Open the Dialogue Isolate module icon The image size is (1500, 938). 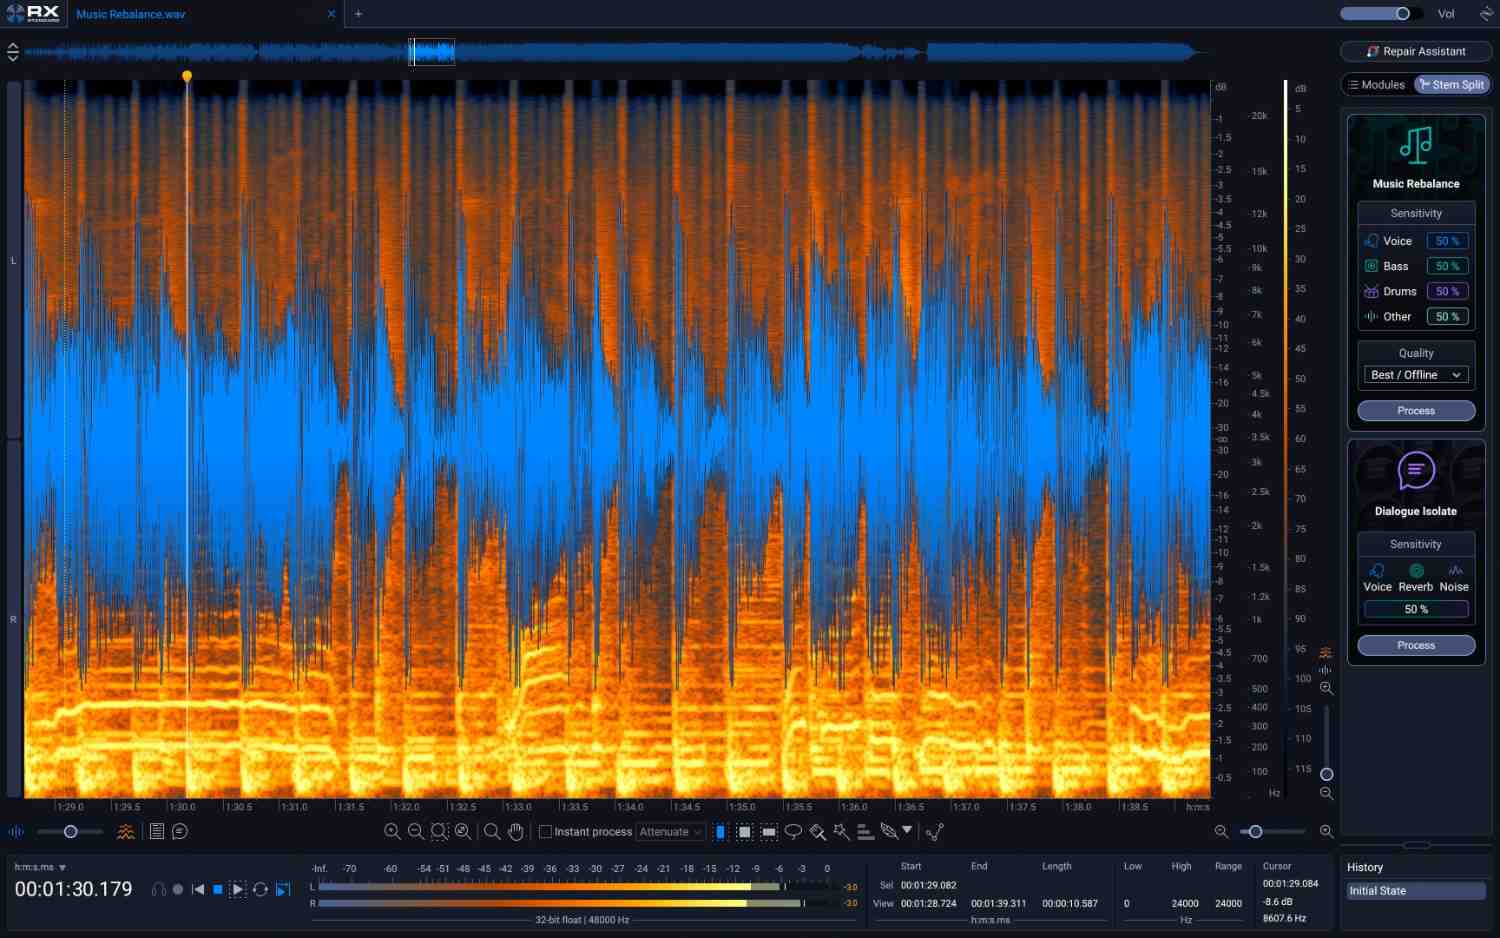click(x=1415, y=471)
